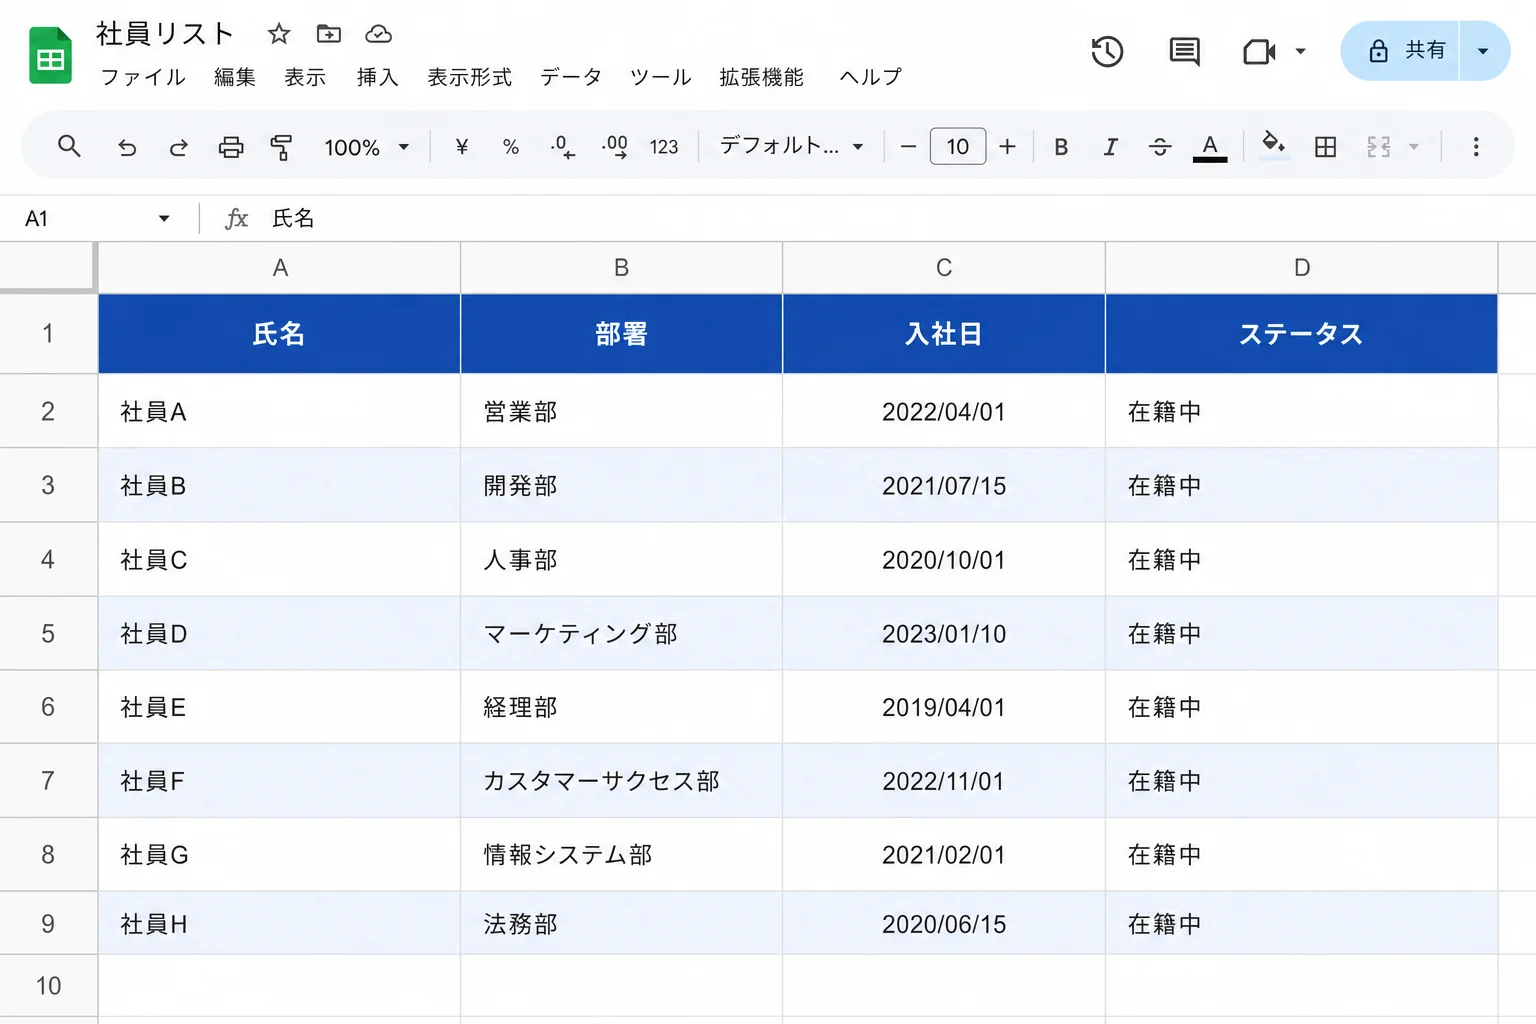The width and height of the screenshot is (1536, 1024).
Task: Select cell containing 情報システム部
Action: click(x=621, y=855)
